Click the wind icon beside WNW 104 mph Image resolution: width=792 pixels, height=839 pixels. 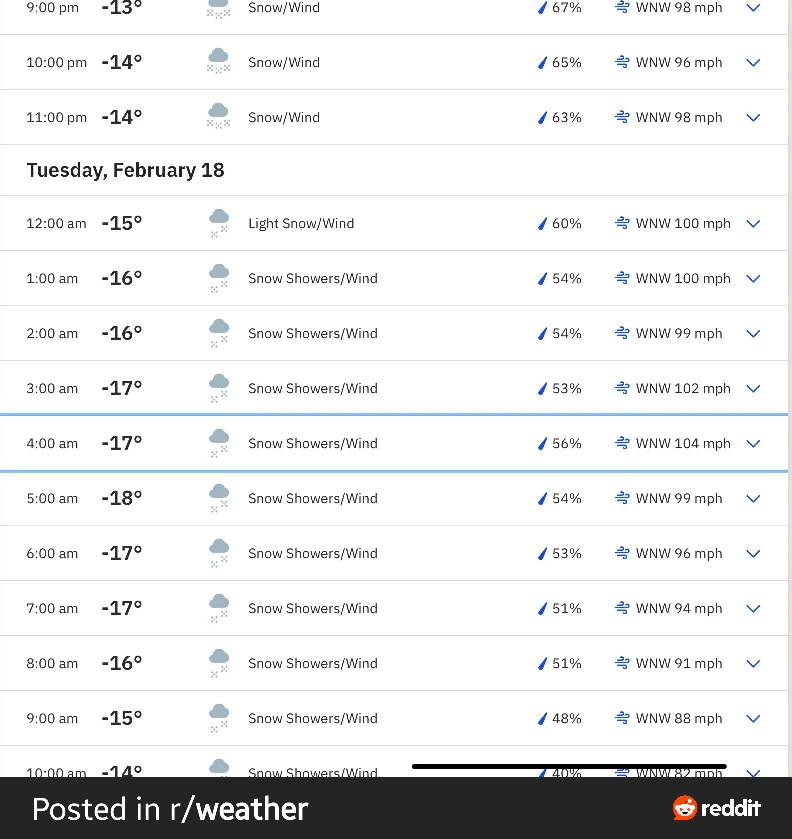click(622, 443)
